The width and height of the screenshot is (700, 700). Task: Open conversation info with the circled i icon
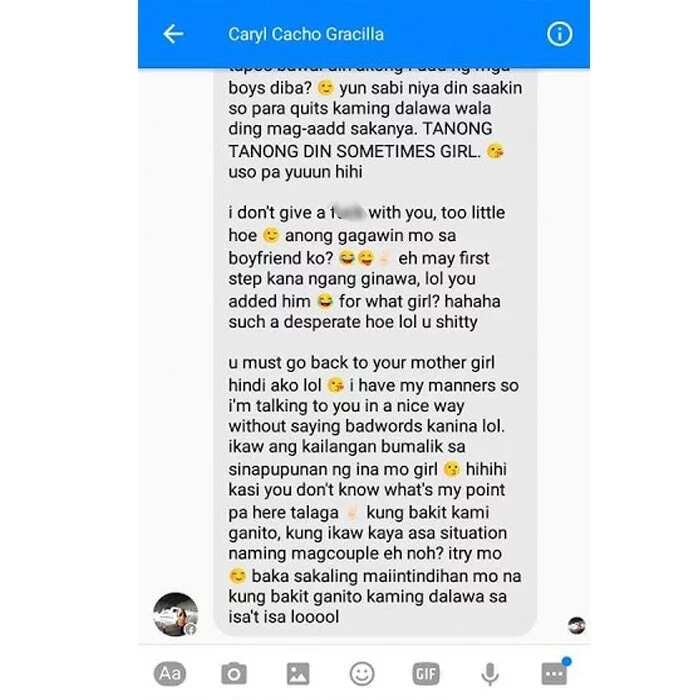559,34
